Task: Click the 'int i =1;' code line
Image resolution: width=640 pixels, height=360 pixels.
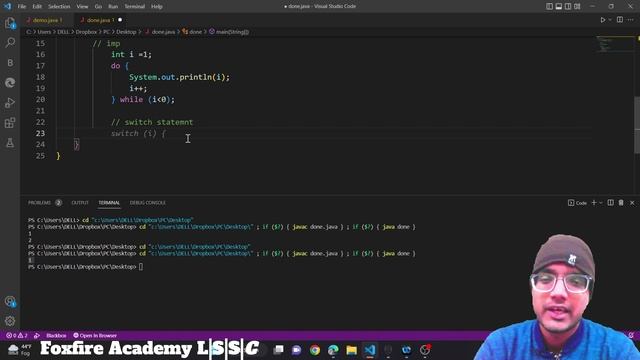Action: click(131, 54)
